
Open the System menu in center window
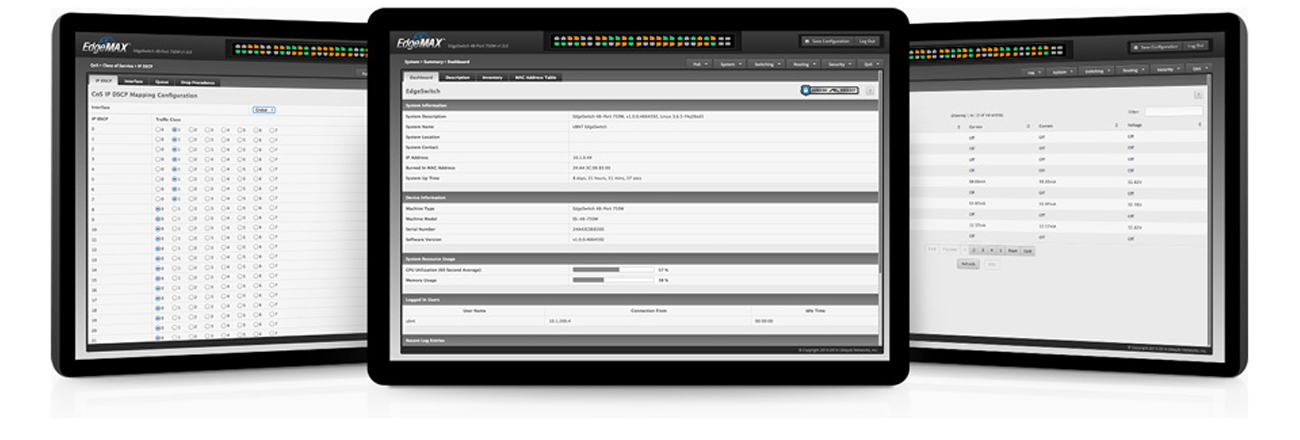point(731,63)
